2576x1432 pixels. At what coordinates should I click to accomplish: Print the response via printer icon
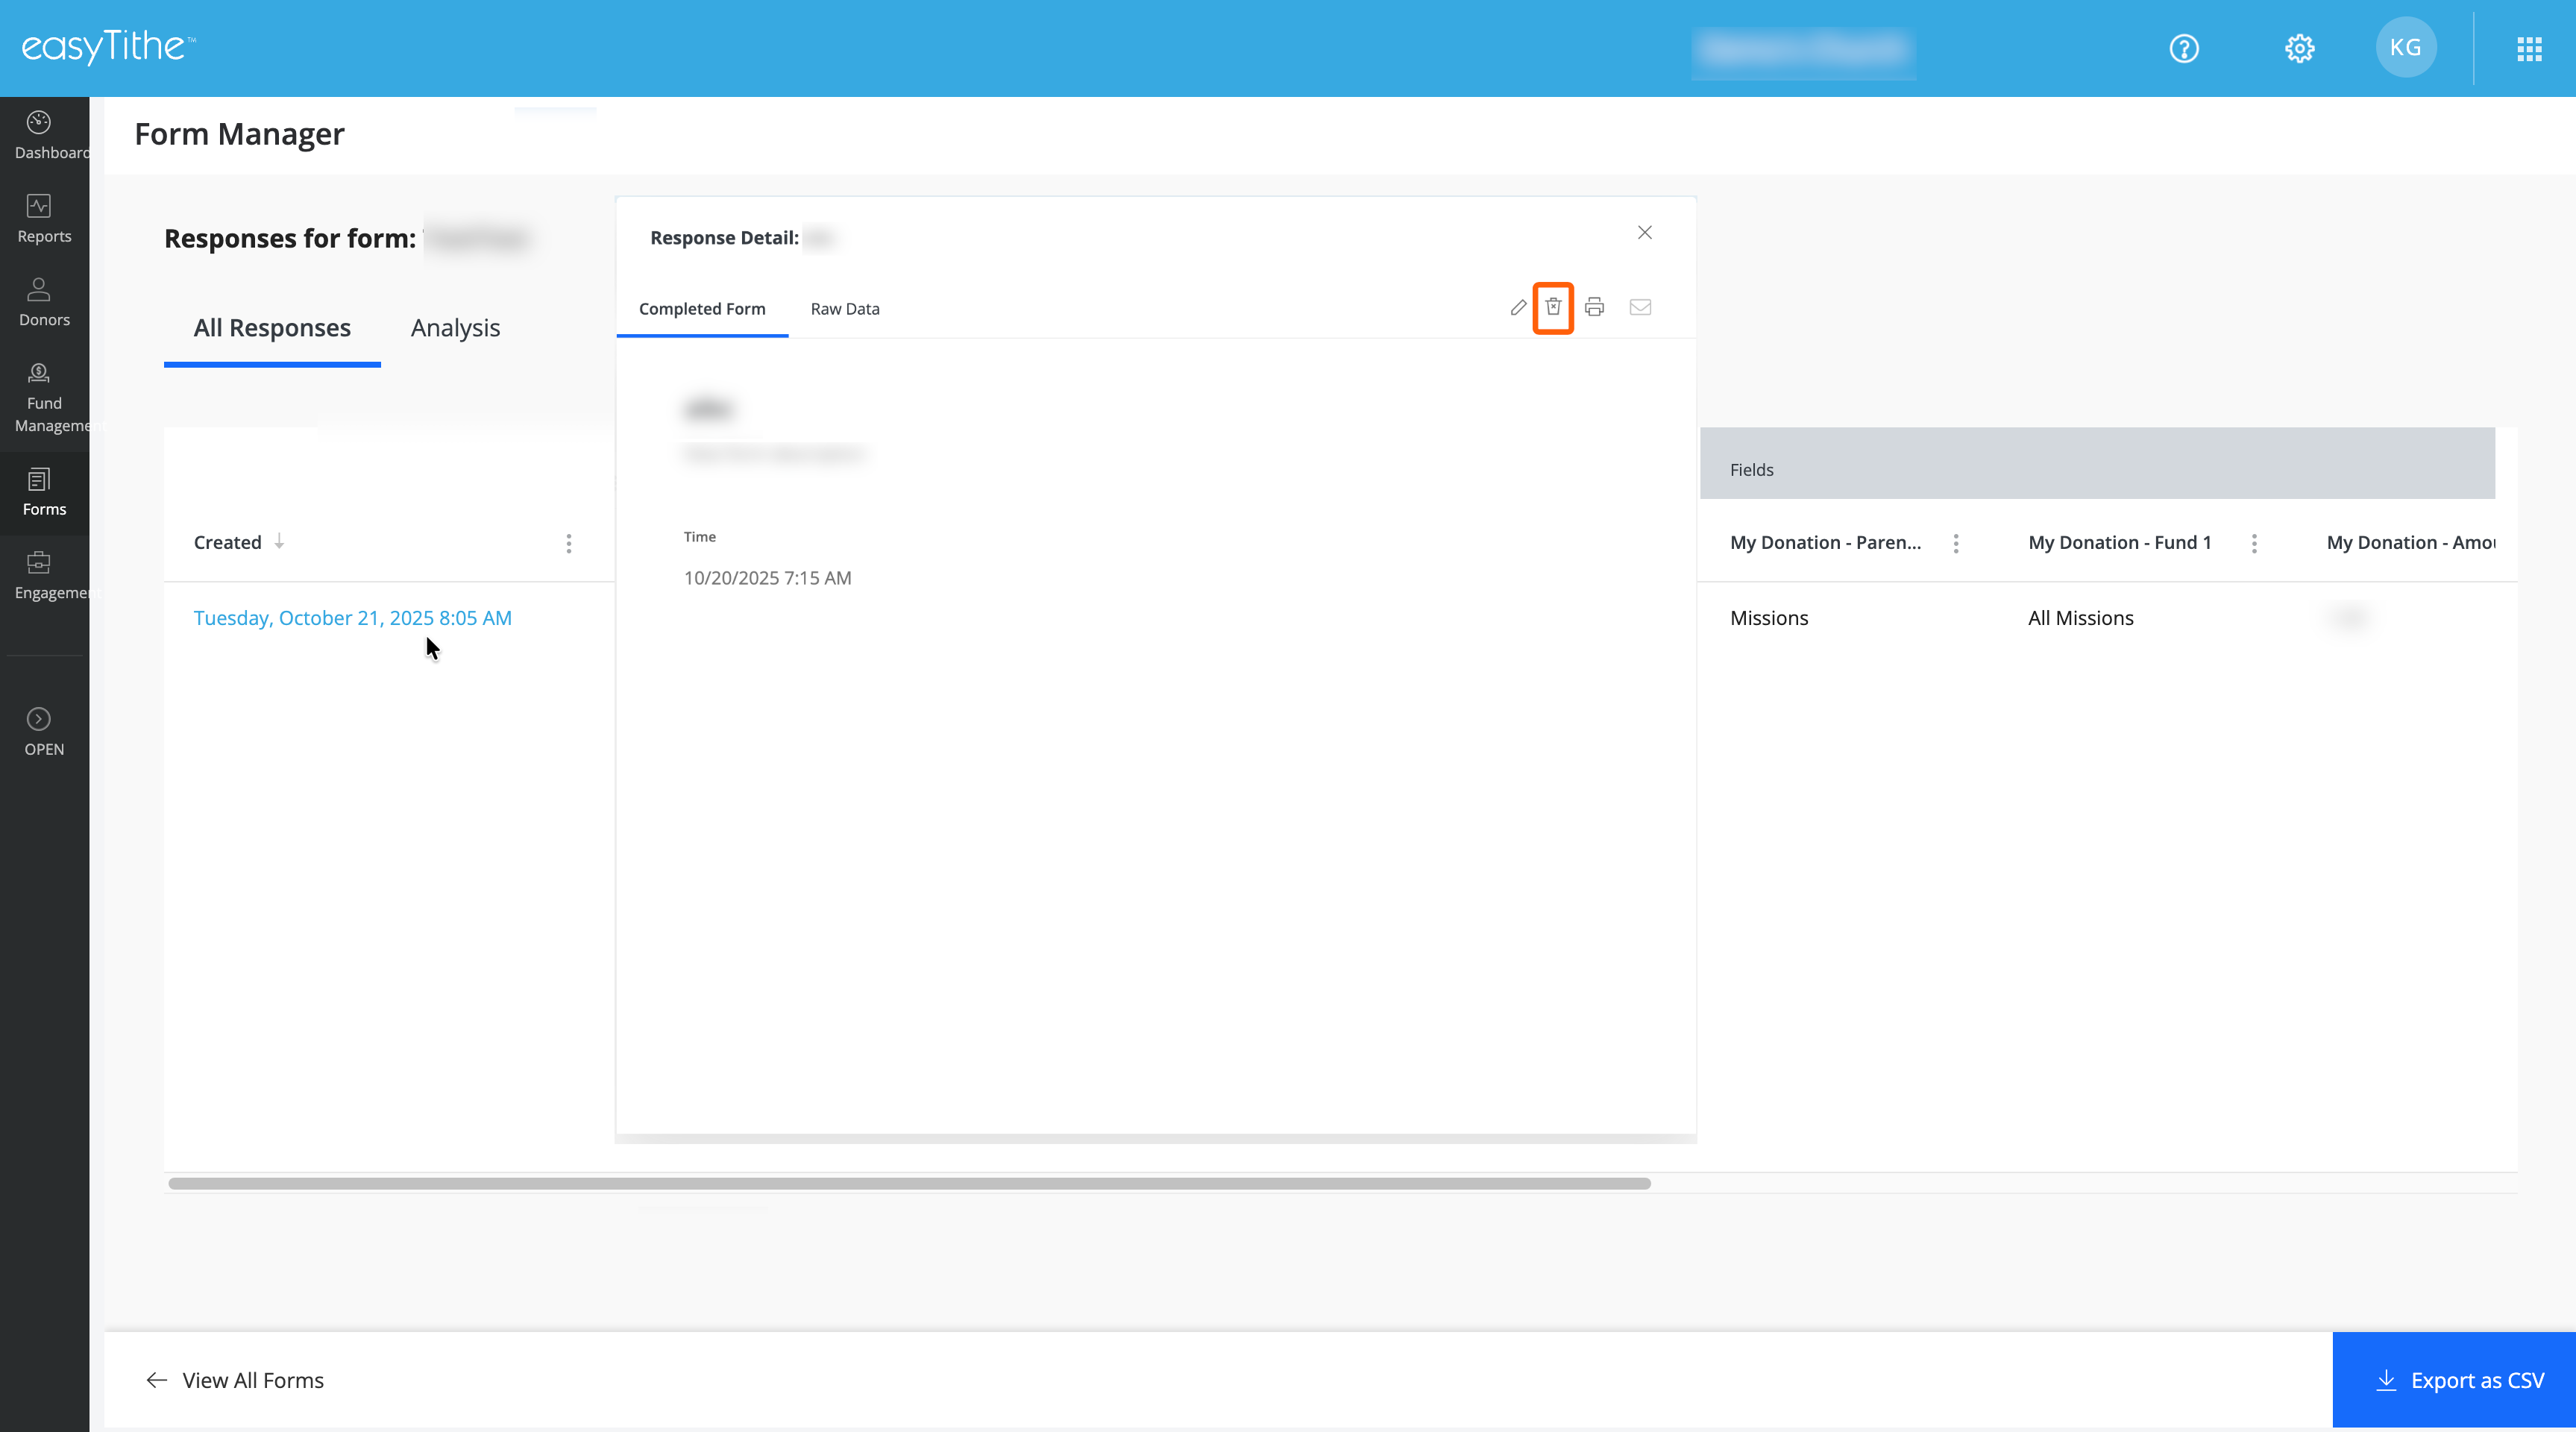tap(1595, 307)
